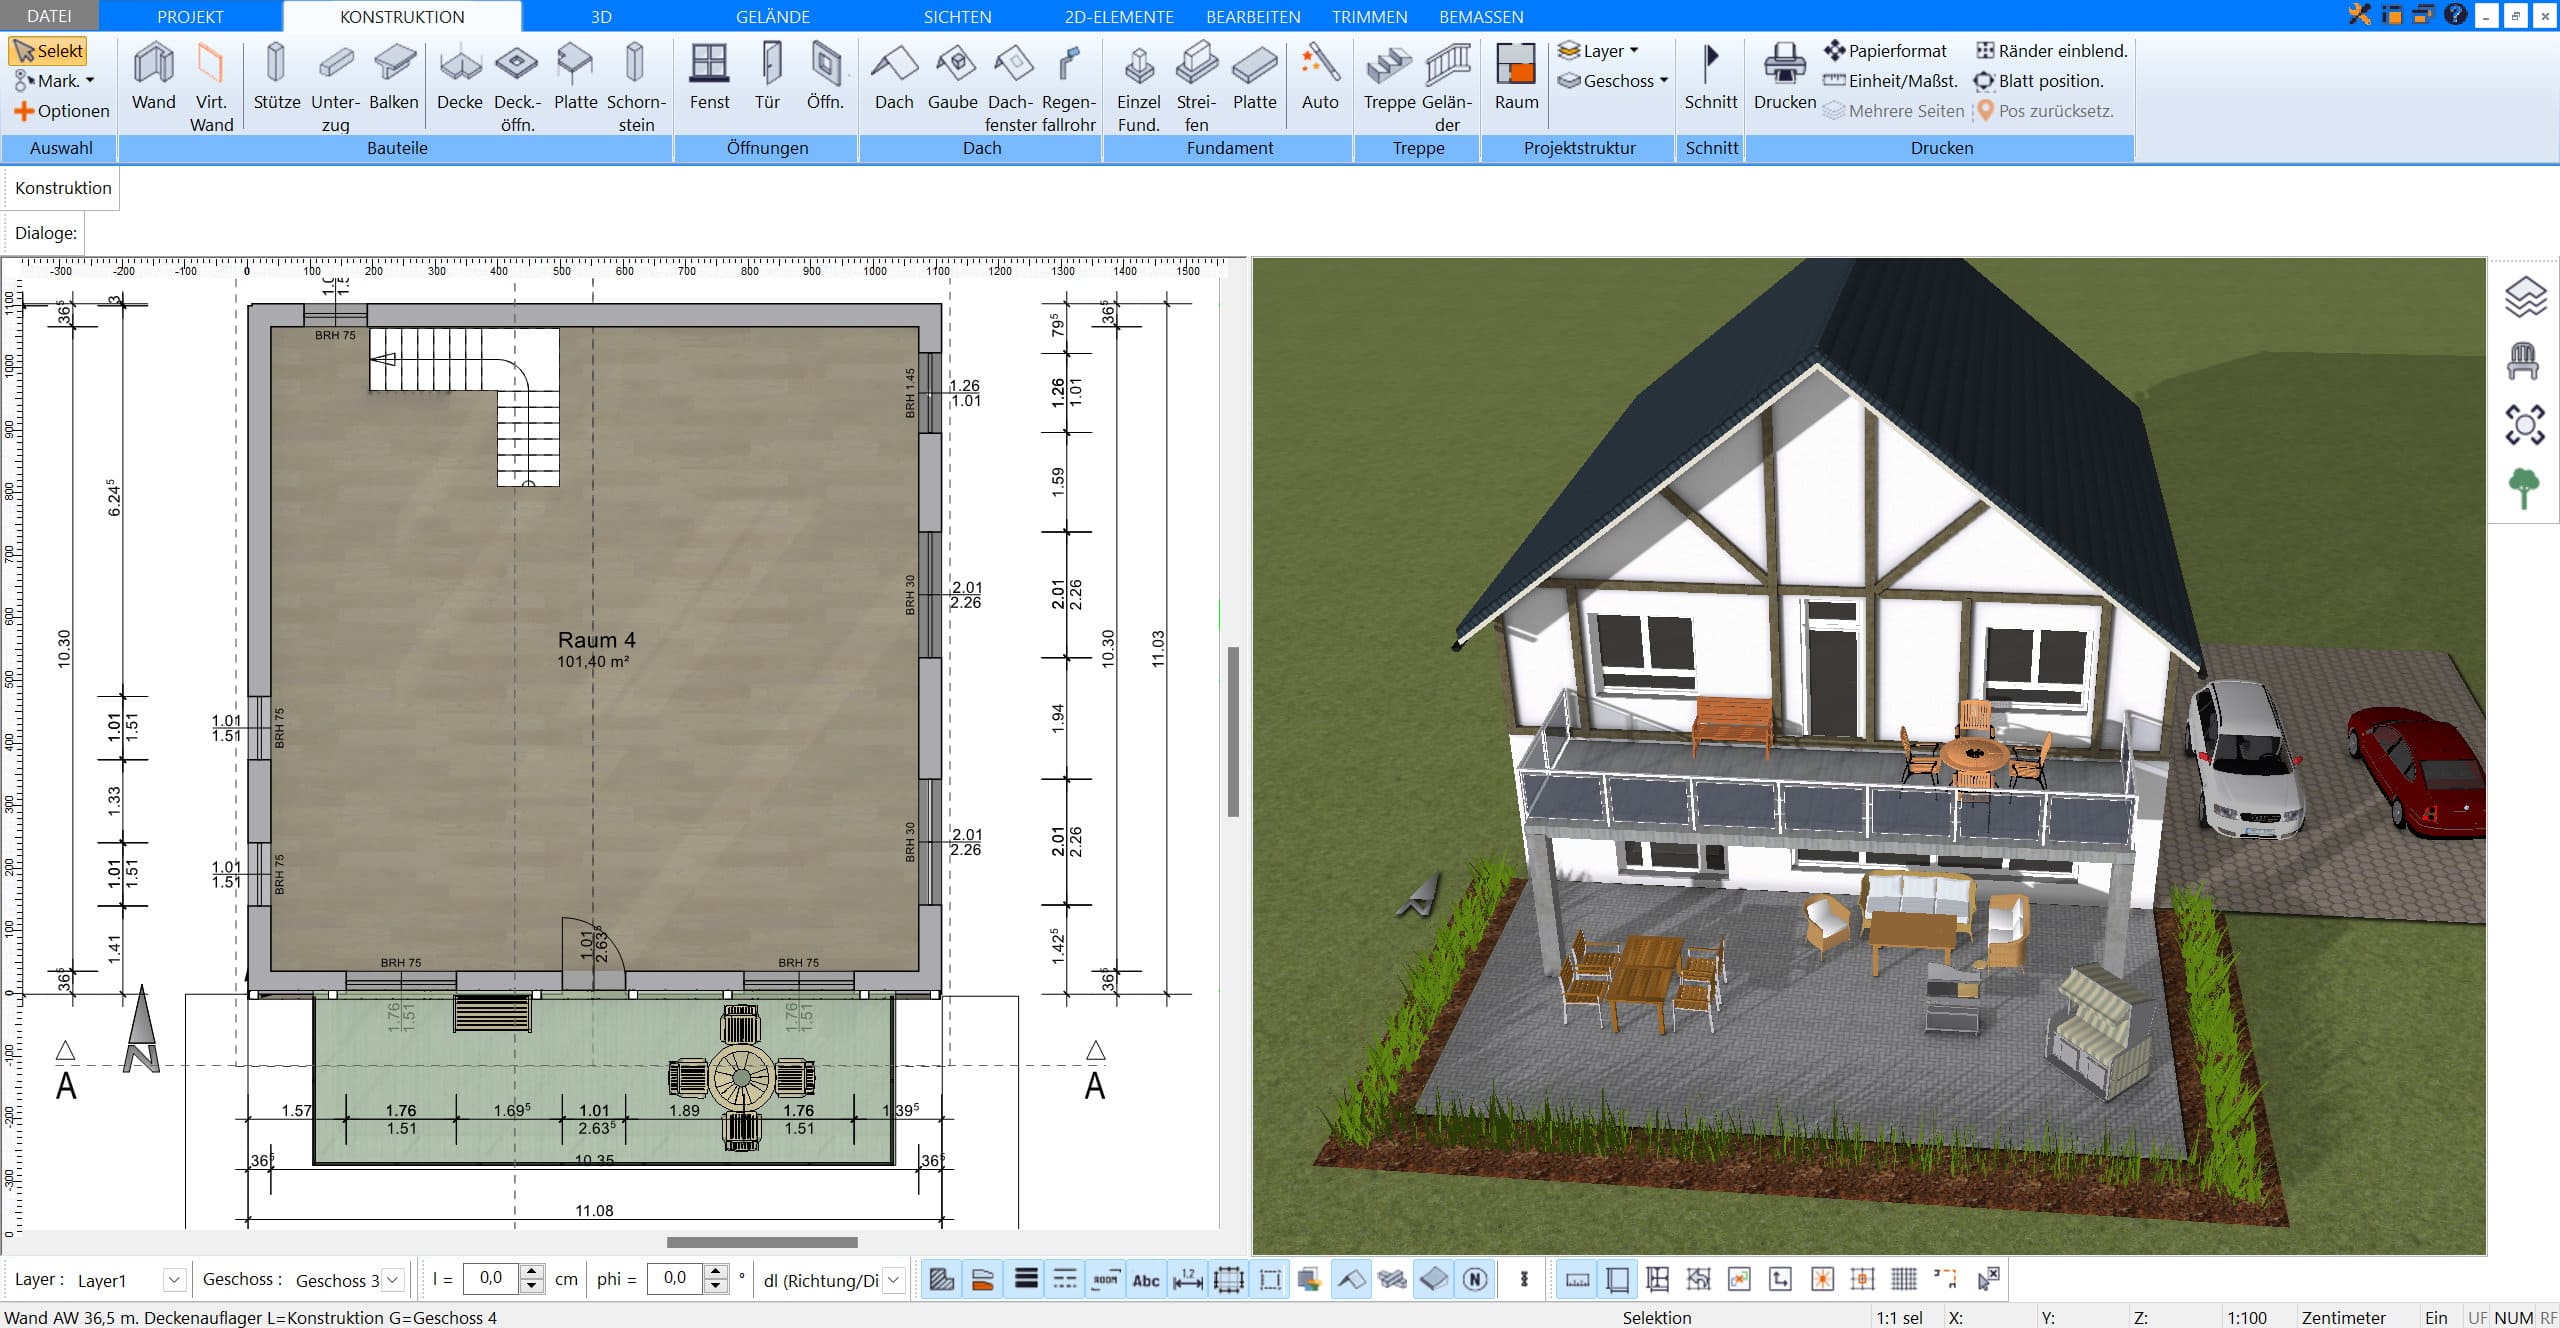Select the Raum room tool
The height and width of the screenshot is (1328, 2560).
[x=1516, y=77]
